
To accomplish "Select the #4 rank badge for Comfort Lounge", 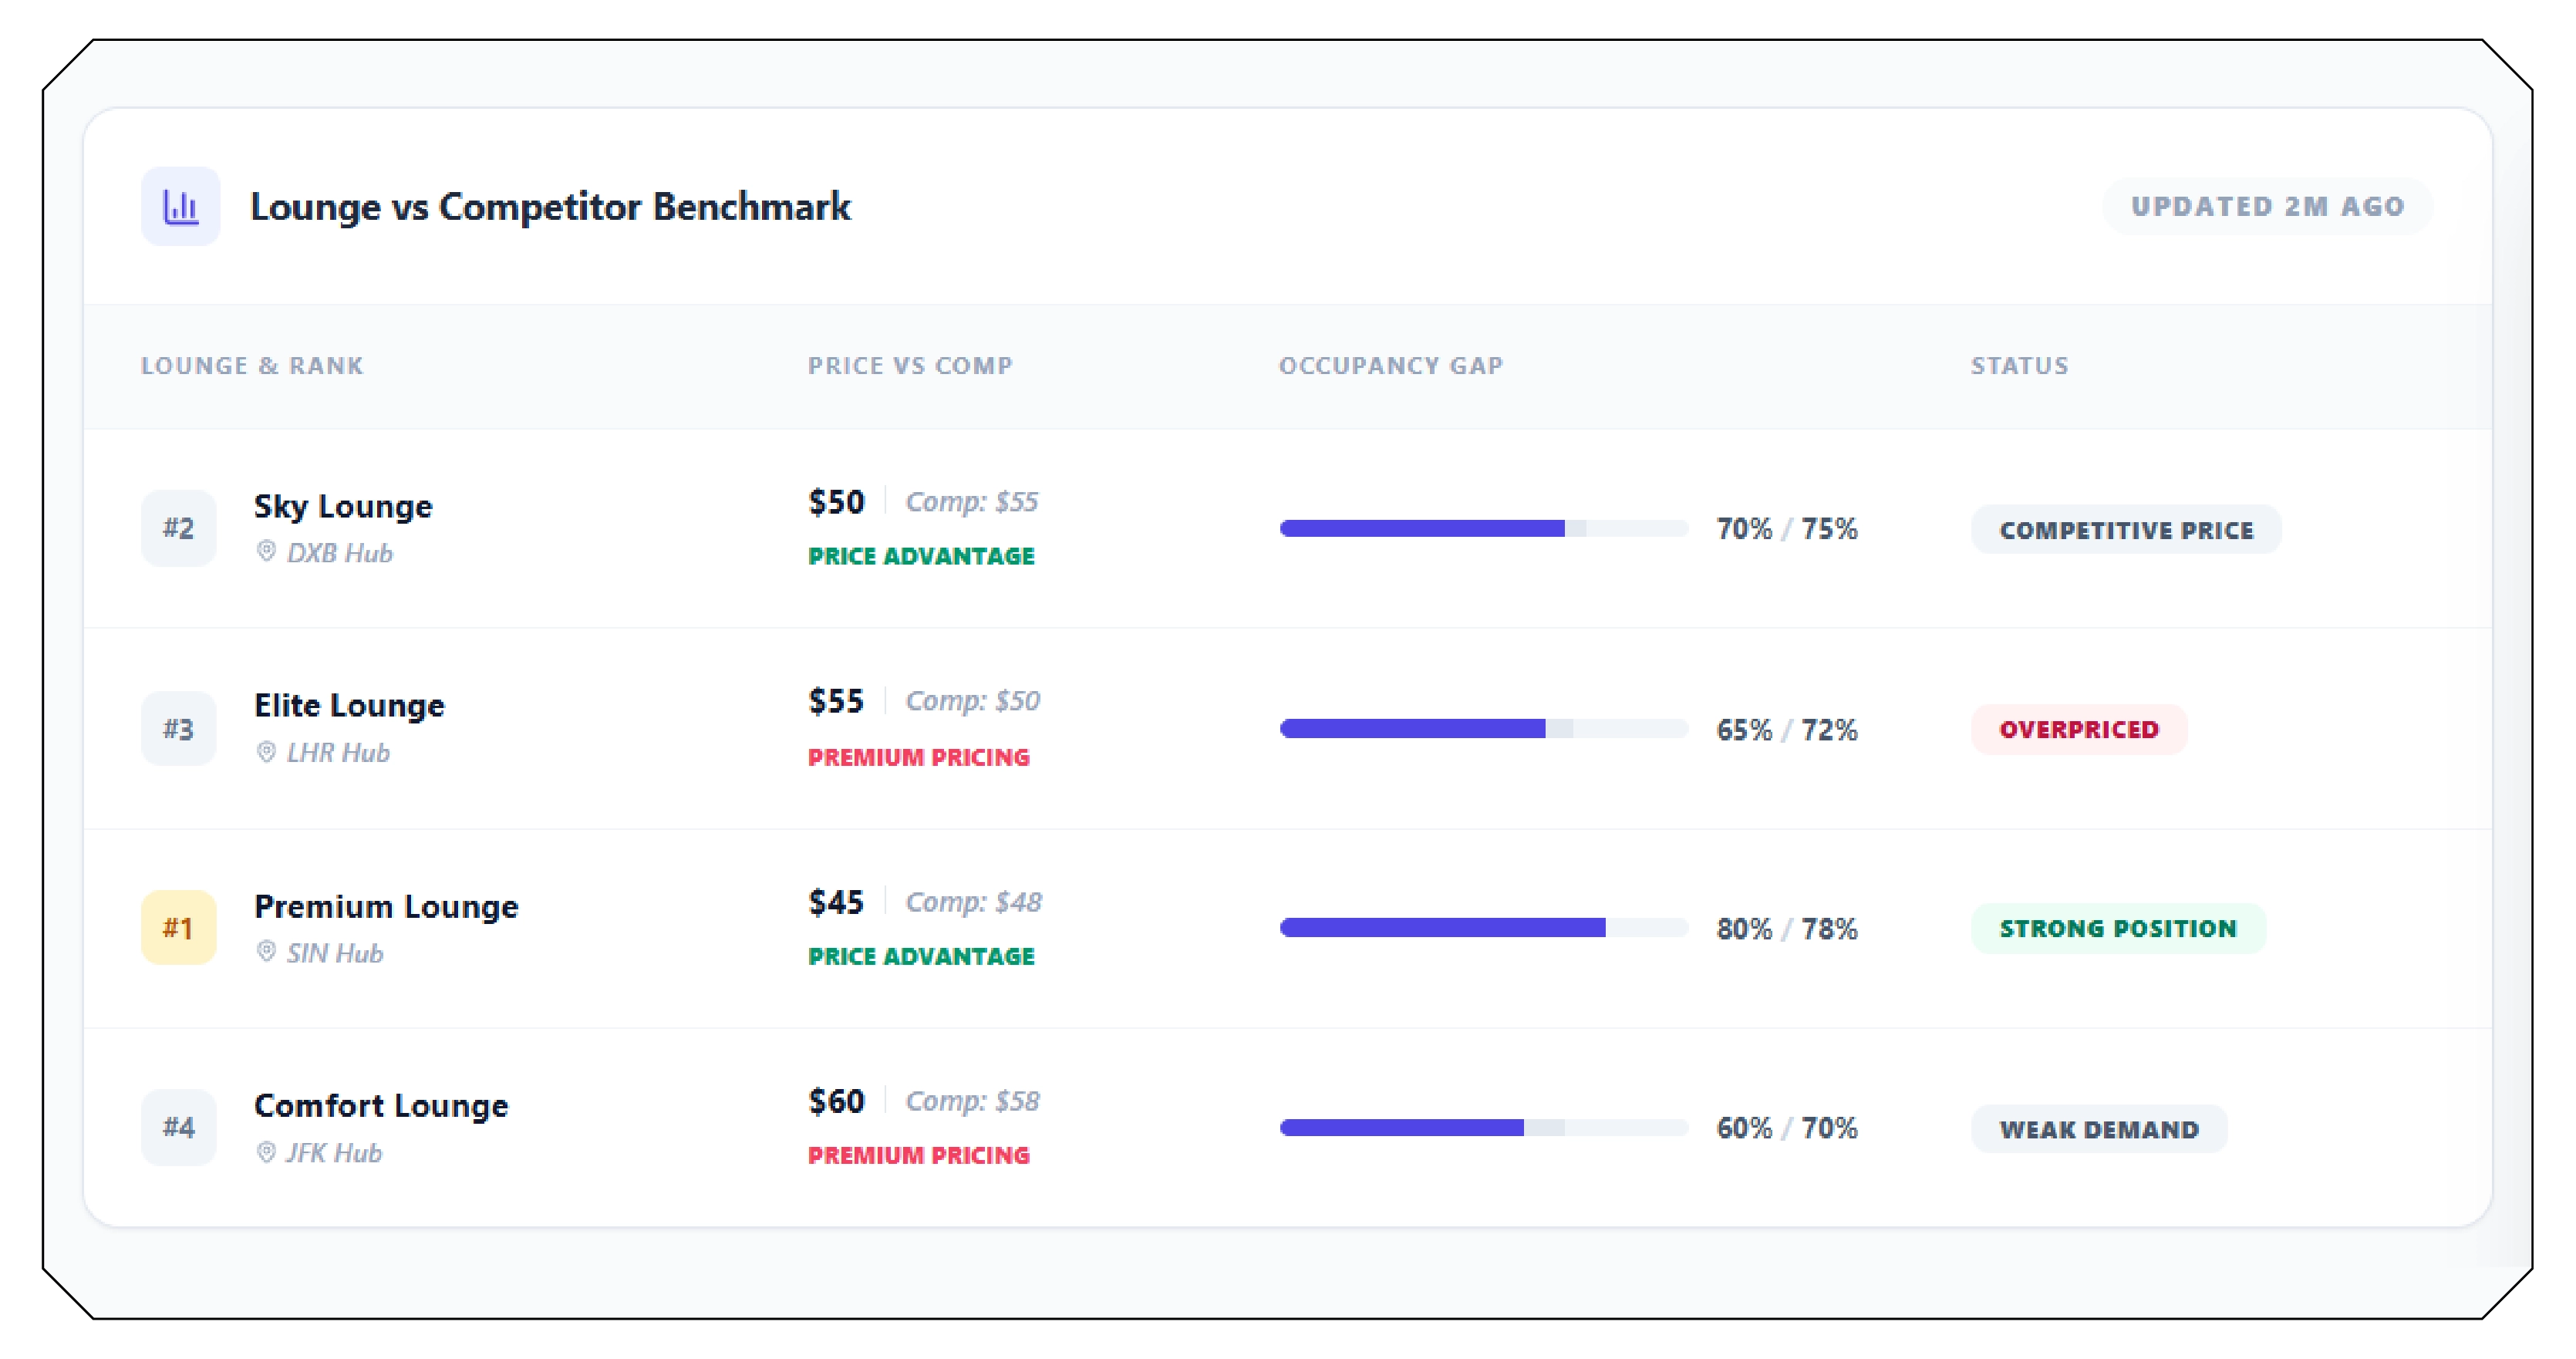I will (178, 1127).
